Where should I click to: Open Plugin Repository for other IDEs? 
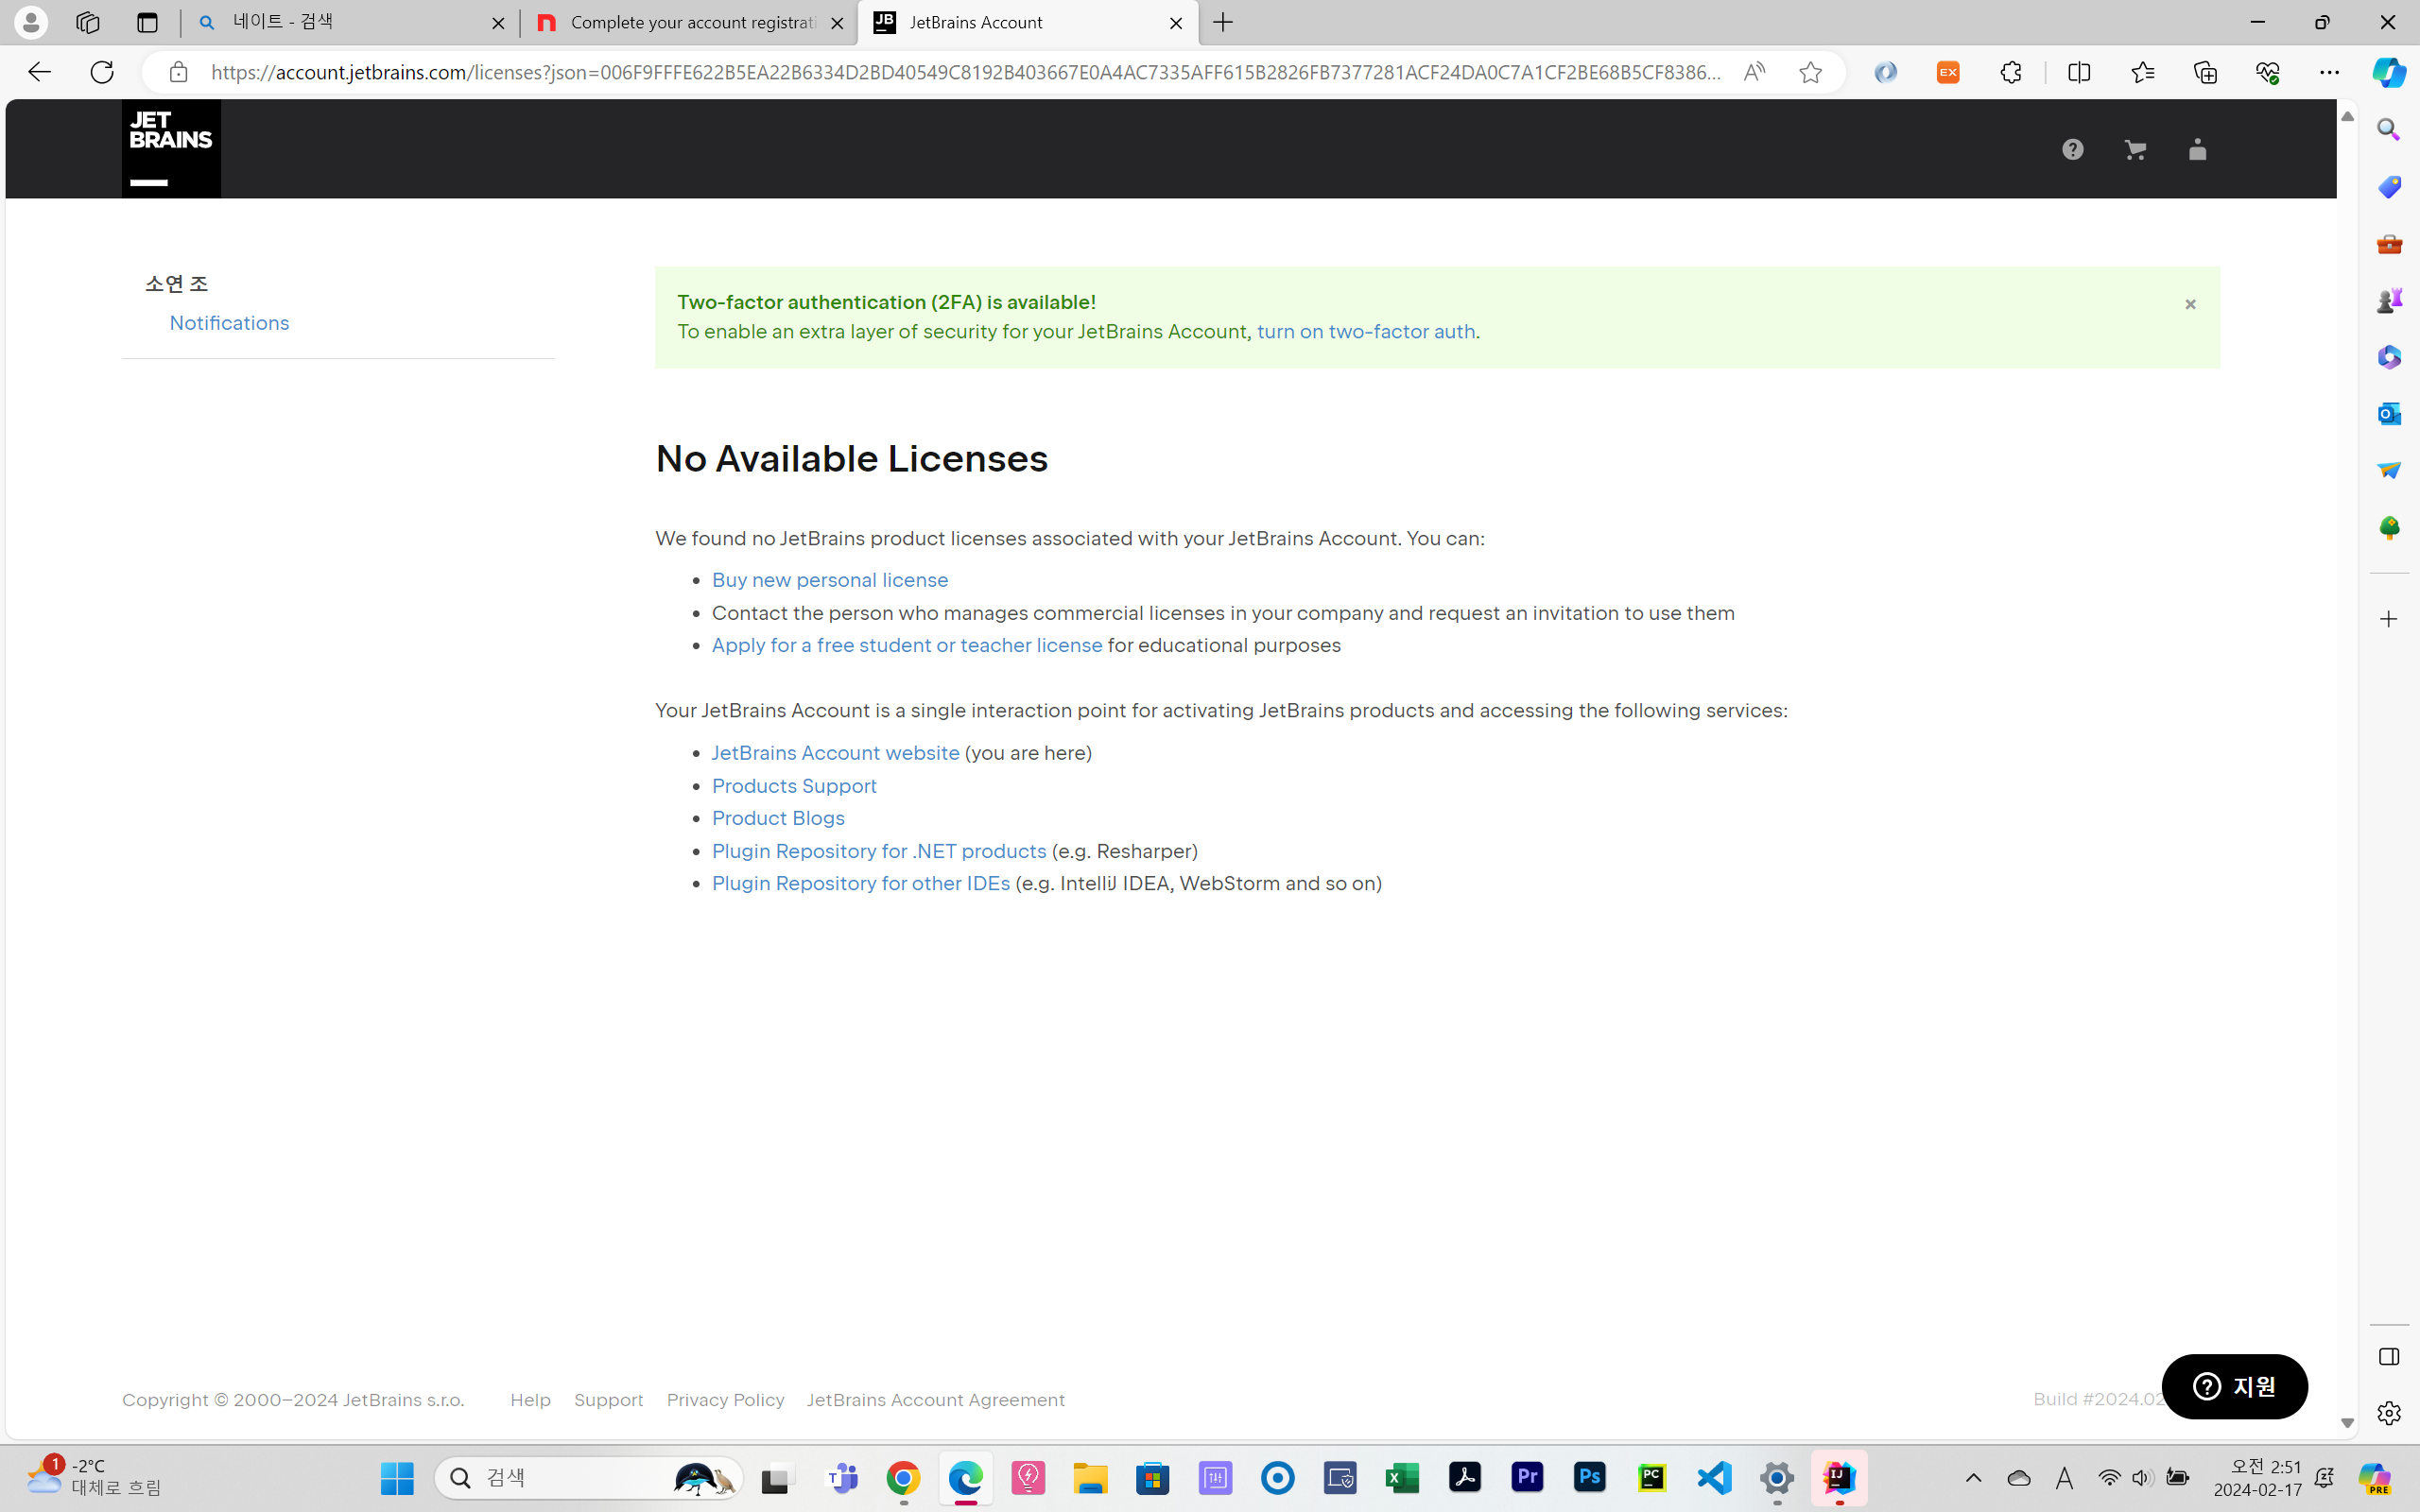click(x=861, y=883)
